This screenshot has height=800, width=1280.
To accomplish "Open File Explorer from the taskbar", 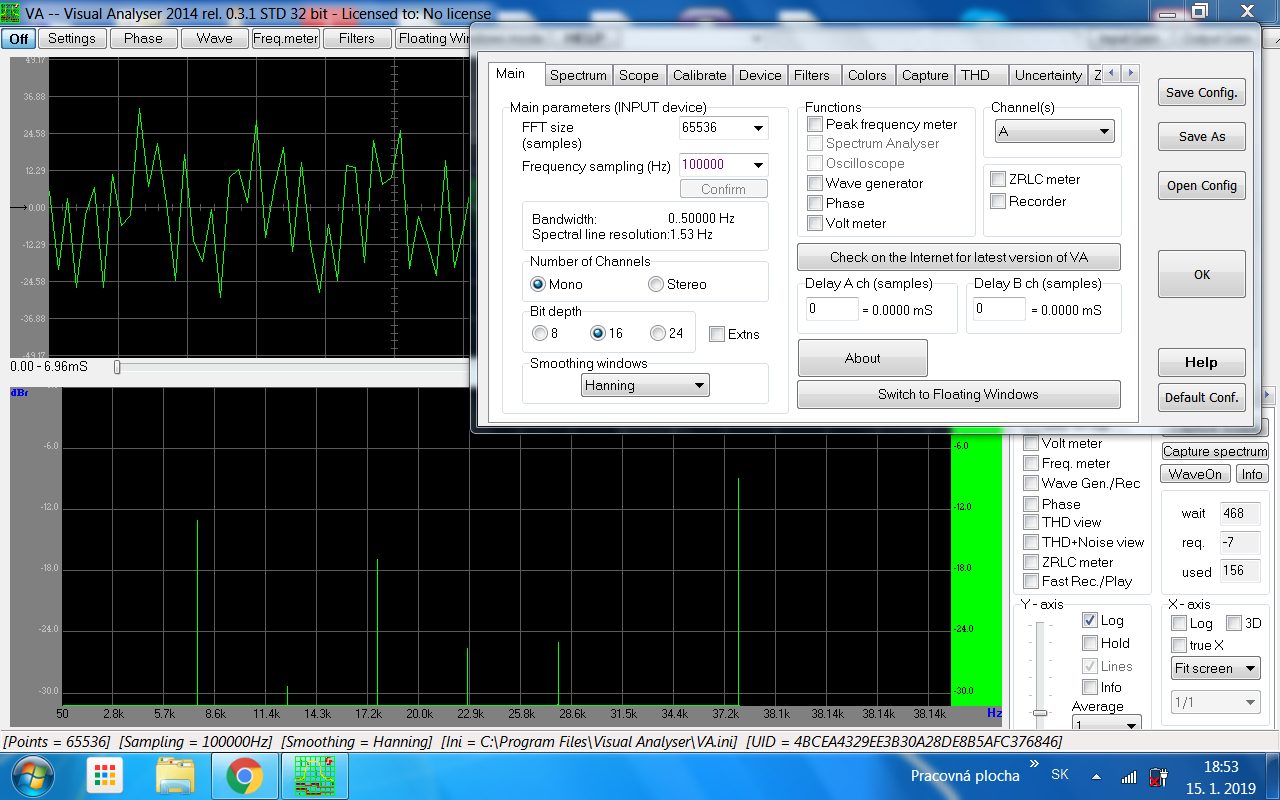I will tap(175, 775).
